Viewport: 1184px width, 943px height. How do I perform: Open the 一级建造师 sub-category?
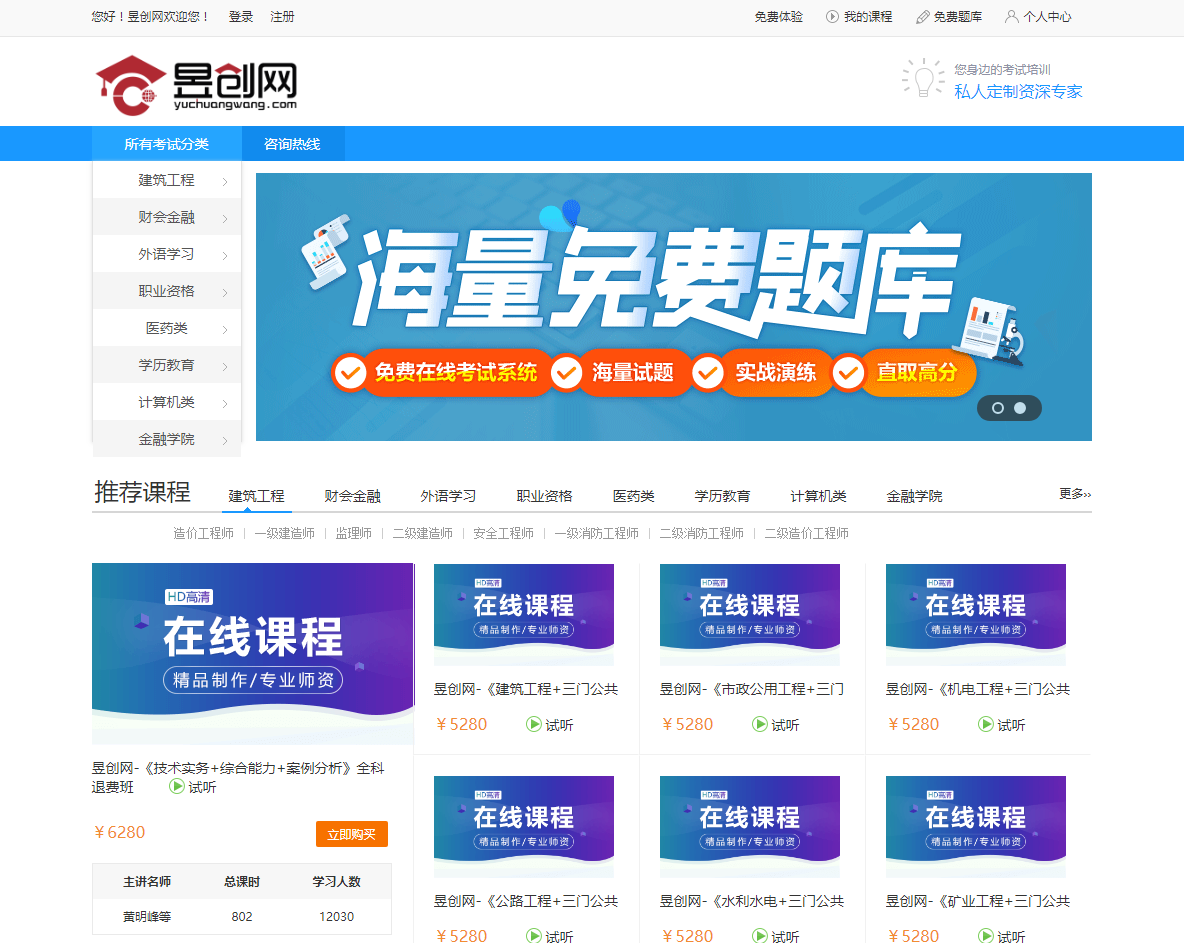285,533
